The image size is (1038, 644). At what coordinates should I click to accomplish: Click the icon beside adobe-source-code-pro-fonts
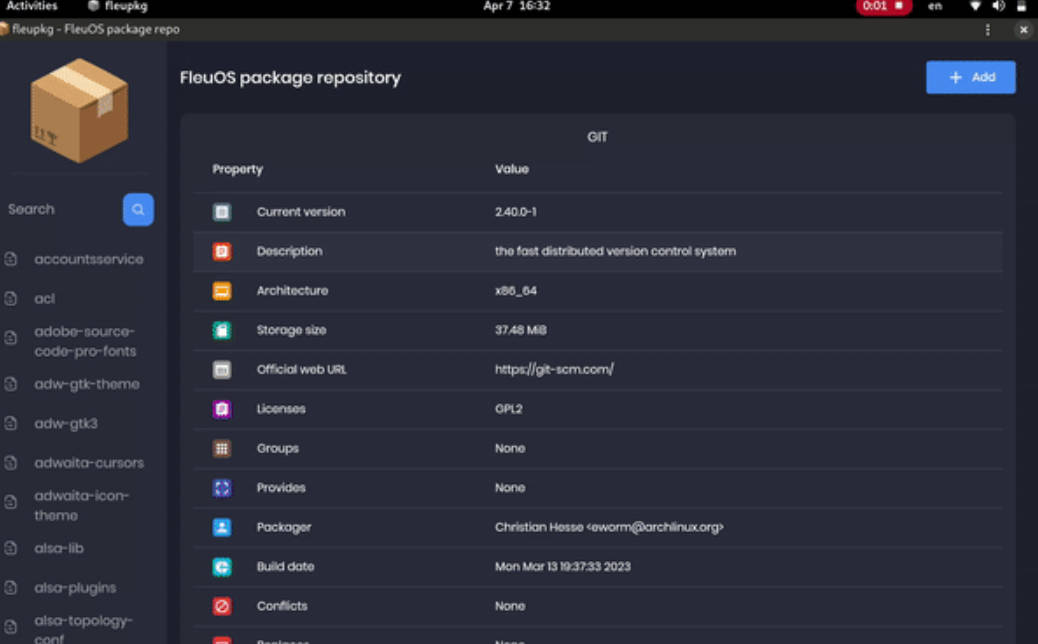tap(11, 338)
